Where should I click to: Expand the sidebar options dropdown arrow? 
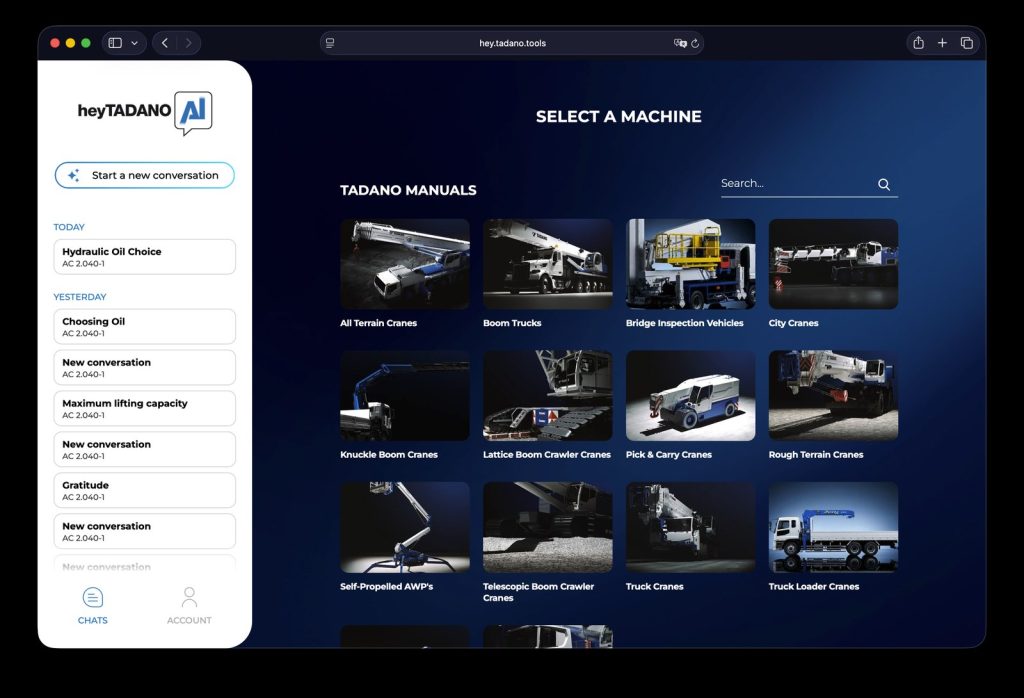coord(135,43)
